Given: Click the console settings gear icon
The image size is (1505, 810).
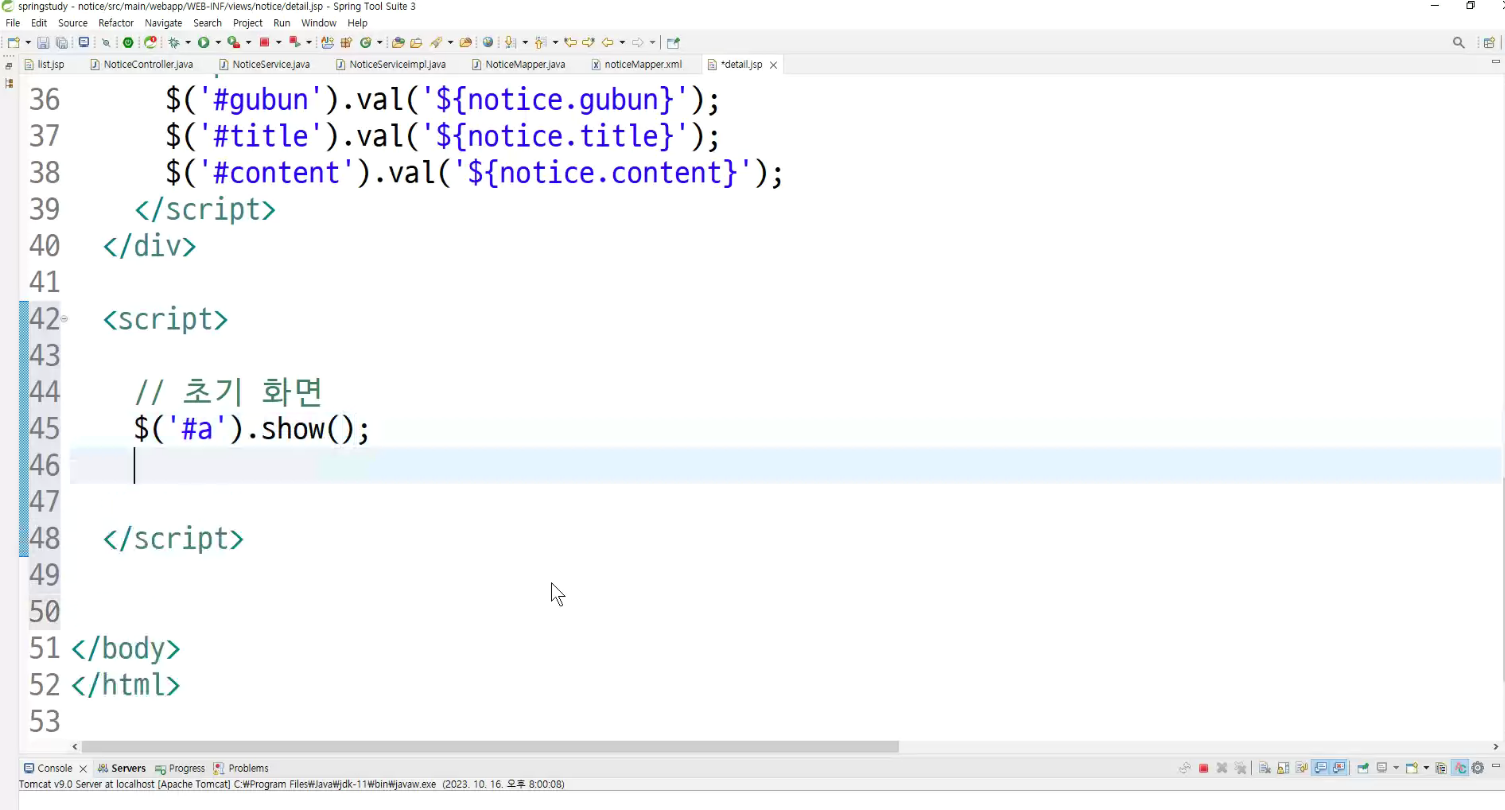Looking at the screenshot, I should pyautogui.click(x=1477, y=768).
